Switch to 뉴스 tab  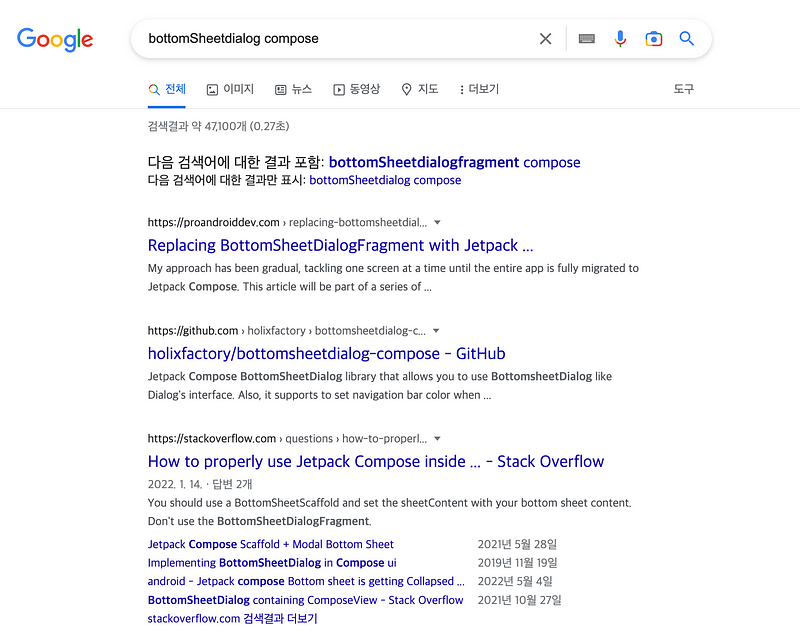[293, 89]
